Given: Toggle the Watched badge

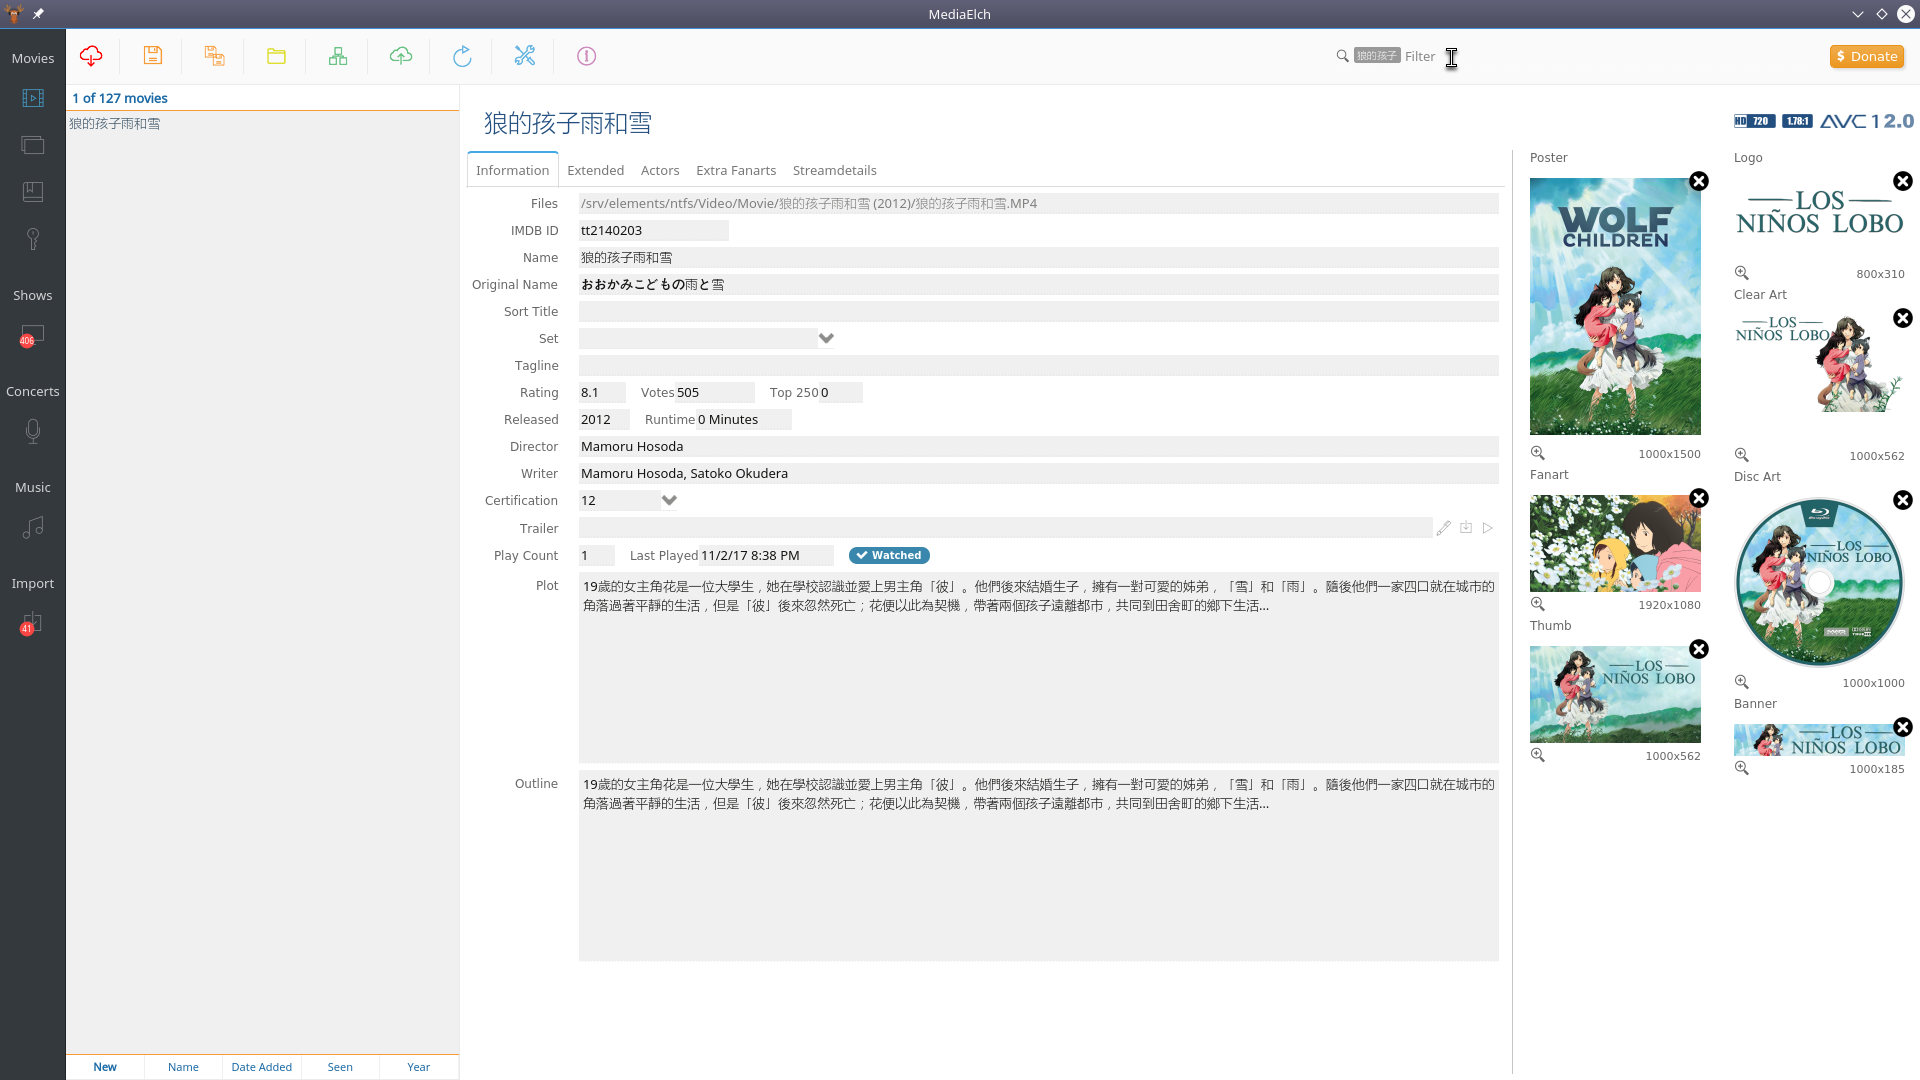Looking at the screenshot, I should click(889, 555).
